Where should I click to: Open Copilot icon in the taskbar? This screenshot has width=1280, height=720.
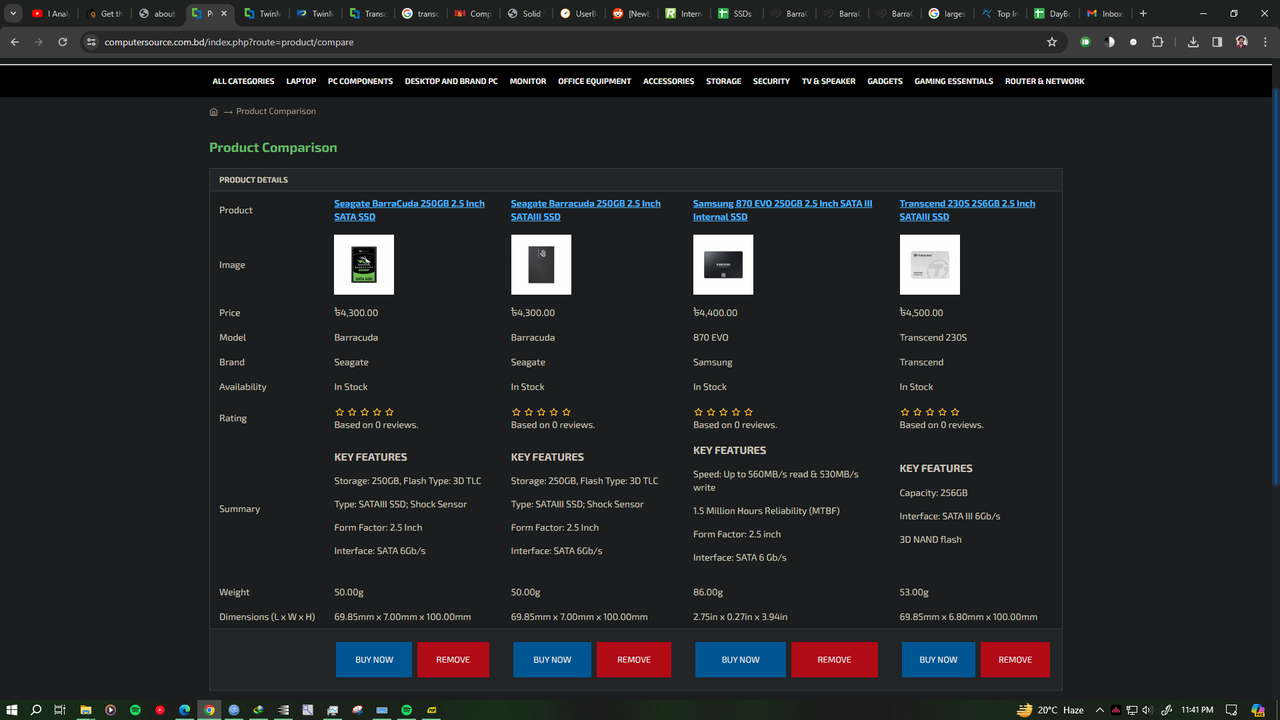(1258, 710)
